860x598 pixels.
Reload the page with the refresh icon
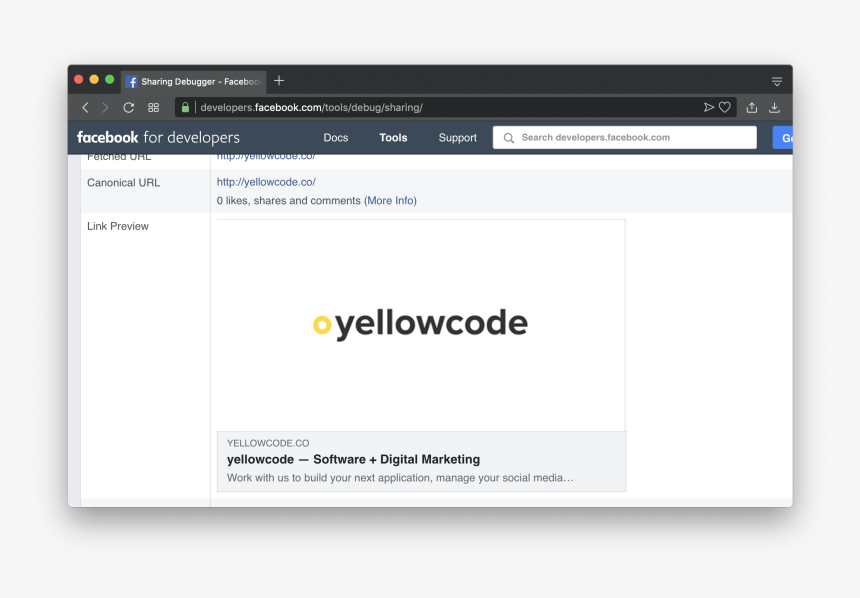(x=129, y=108)
